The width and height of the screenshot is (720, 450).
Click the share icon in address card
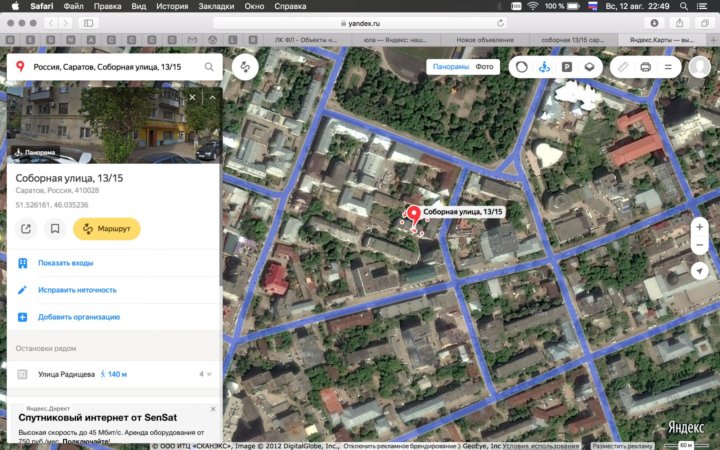click(26, 229)
